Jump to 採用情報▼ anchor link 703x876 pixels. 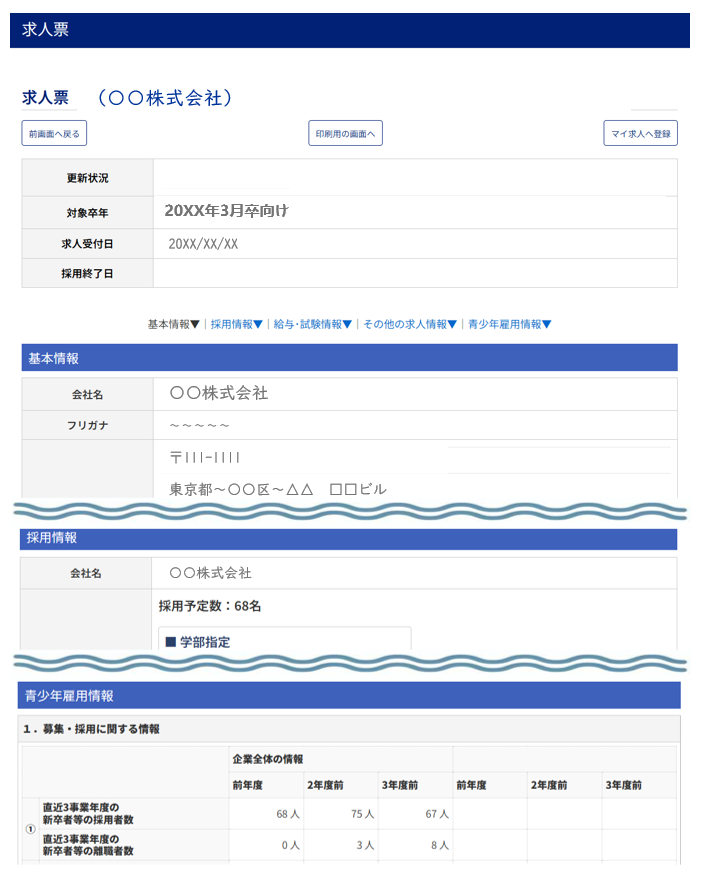tap(236, 324)
